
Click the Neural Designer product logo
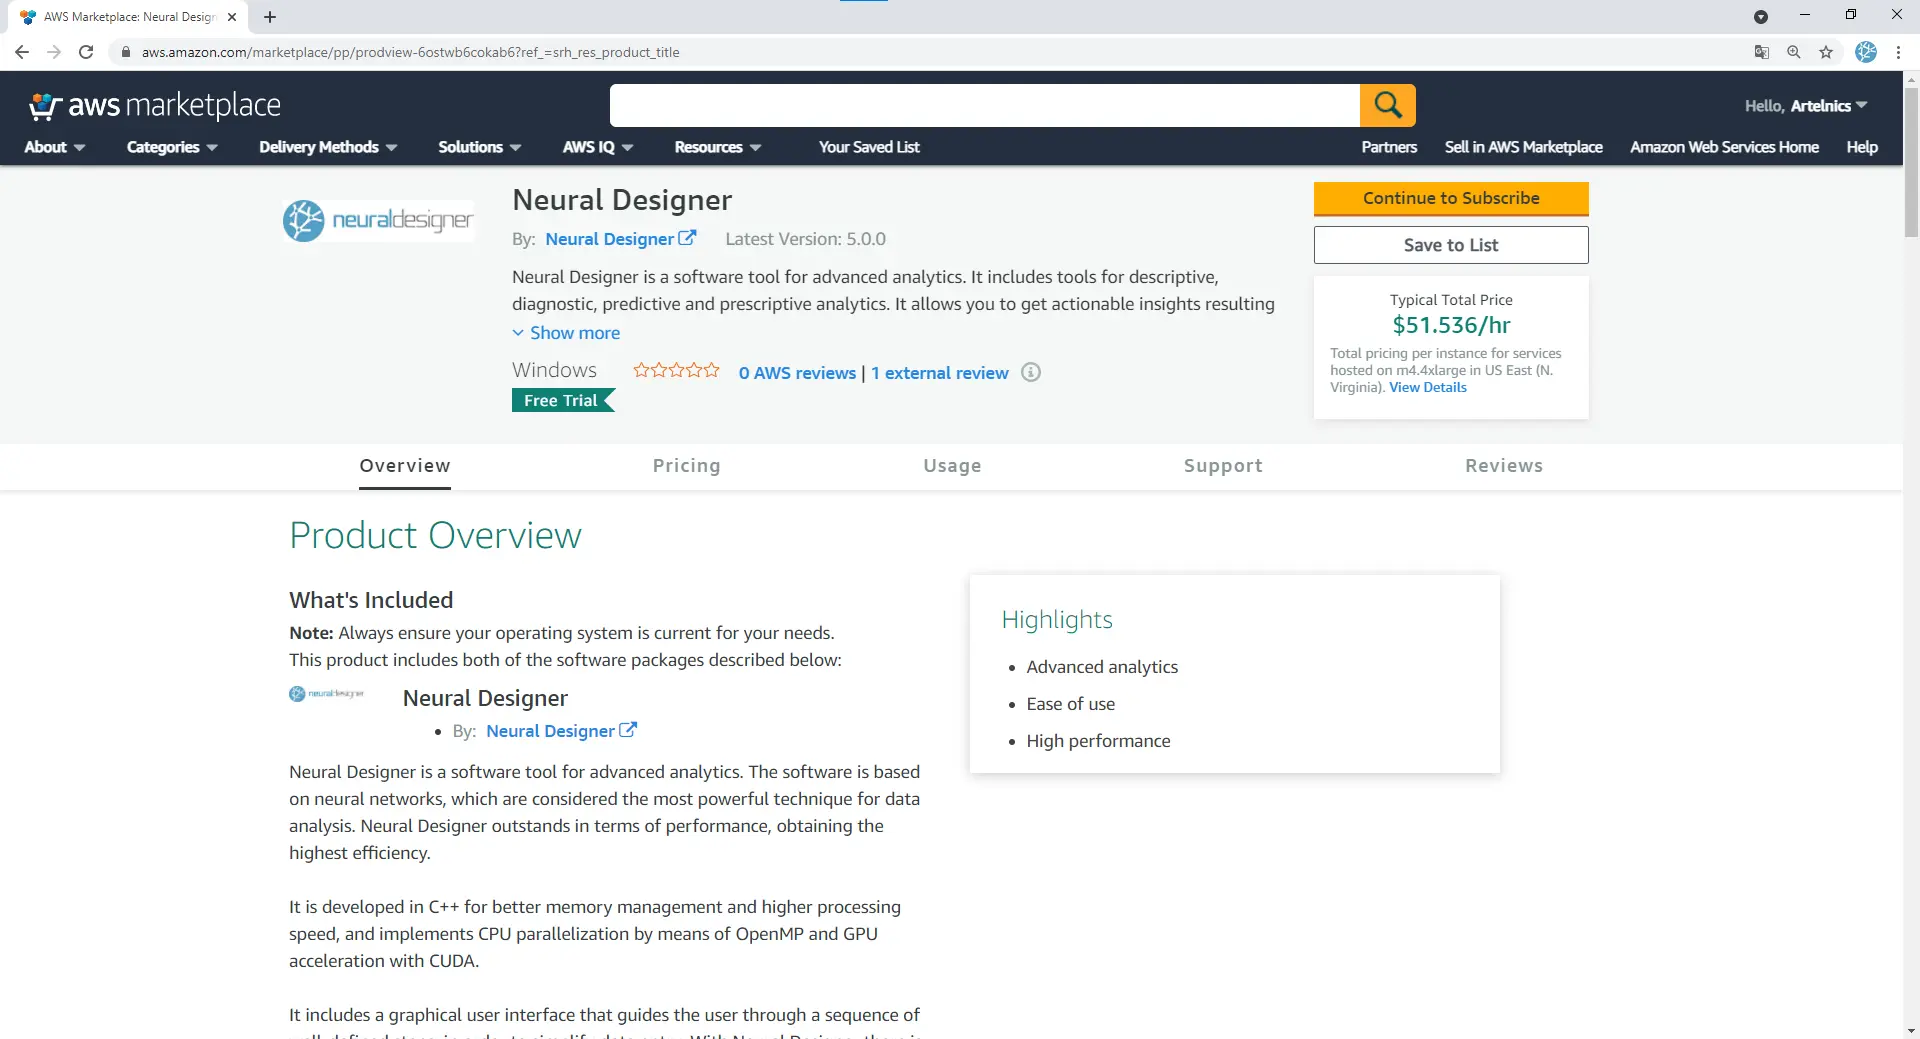pos(378,220)
